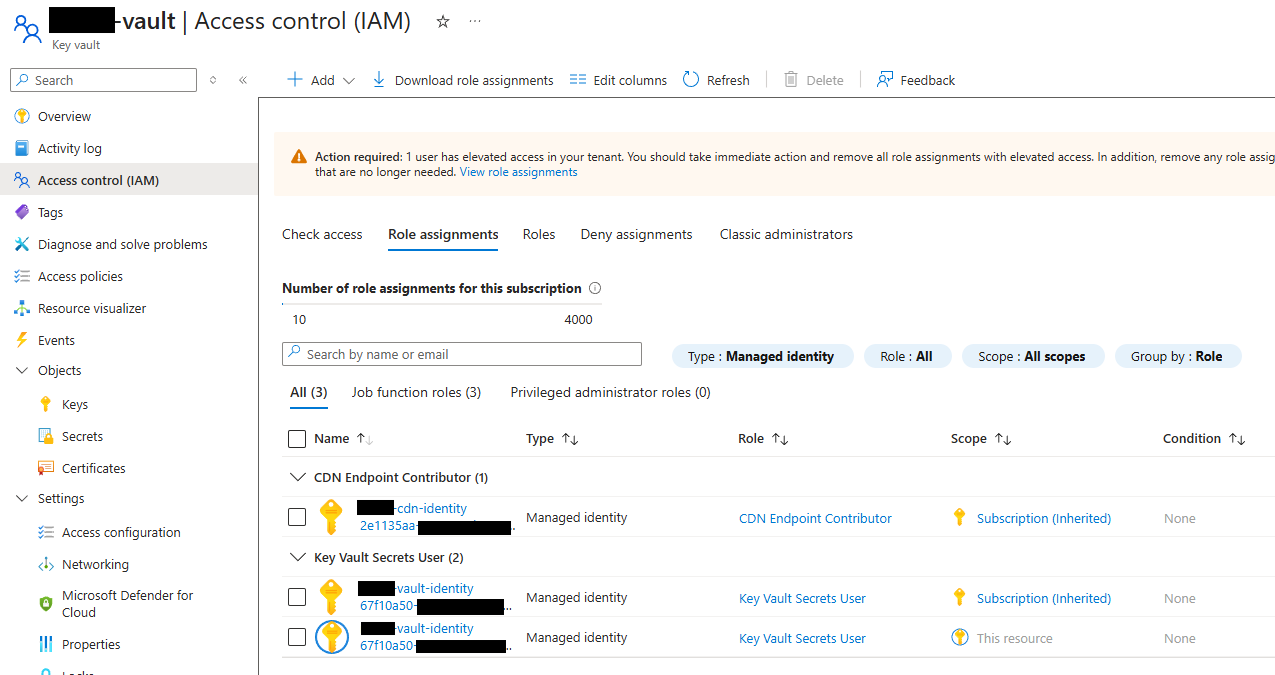
Task: Click the Certificates icon under Objects
Action: (45, 468)
